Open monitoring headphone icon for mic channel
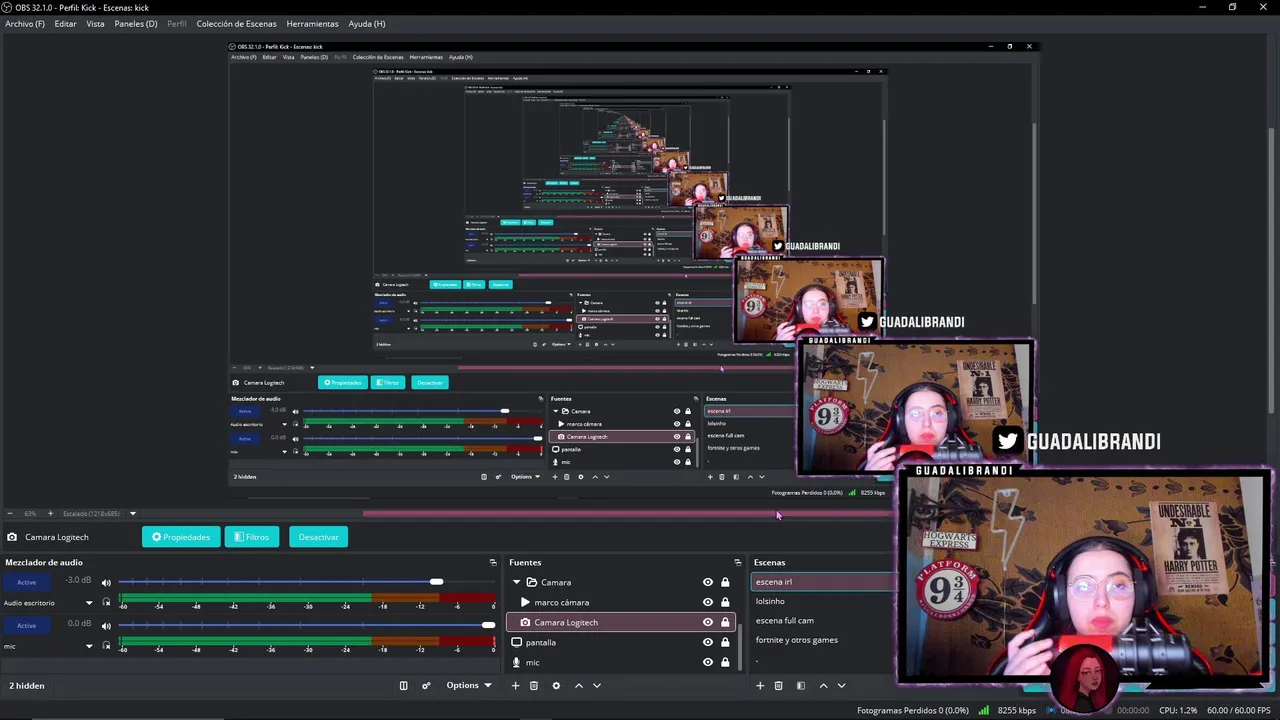 [106, 646]
